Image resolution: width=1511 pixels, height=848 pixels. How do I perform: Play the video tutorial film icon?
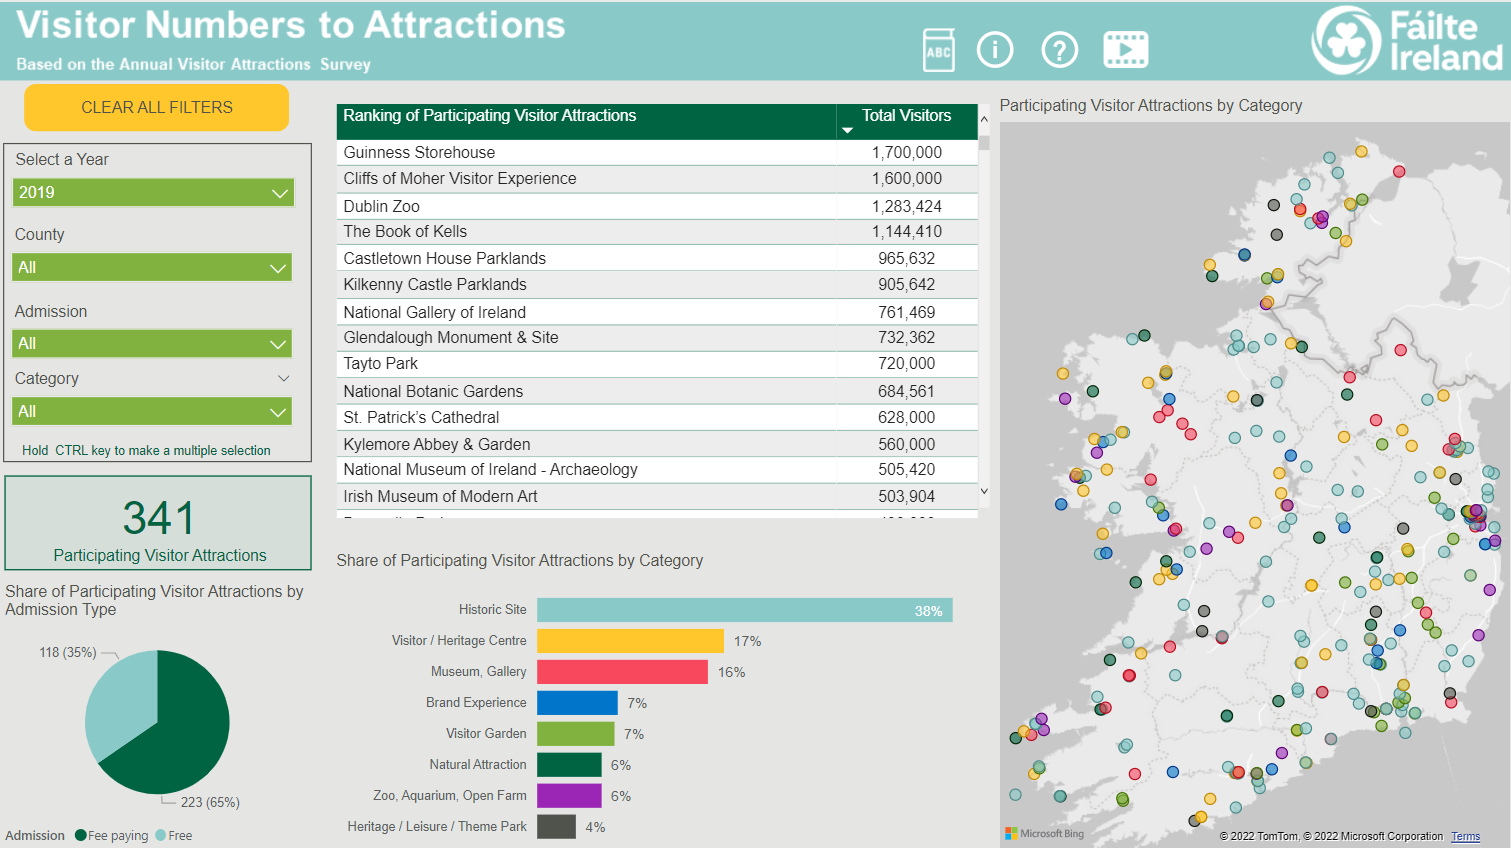coord(1126,49)
